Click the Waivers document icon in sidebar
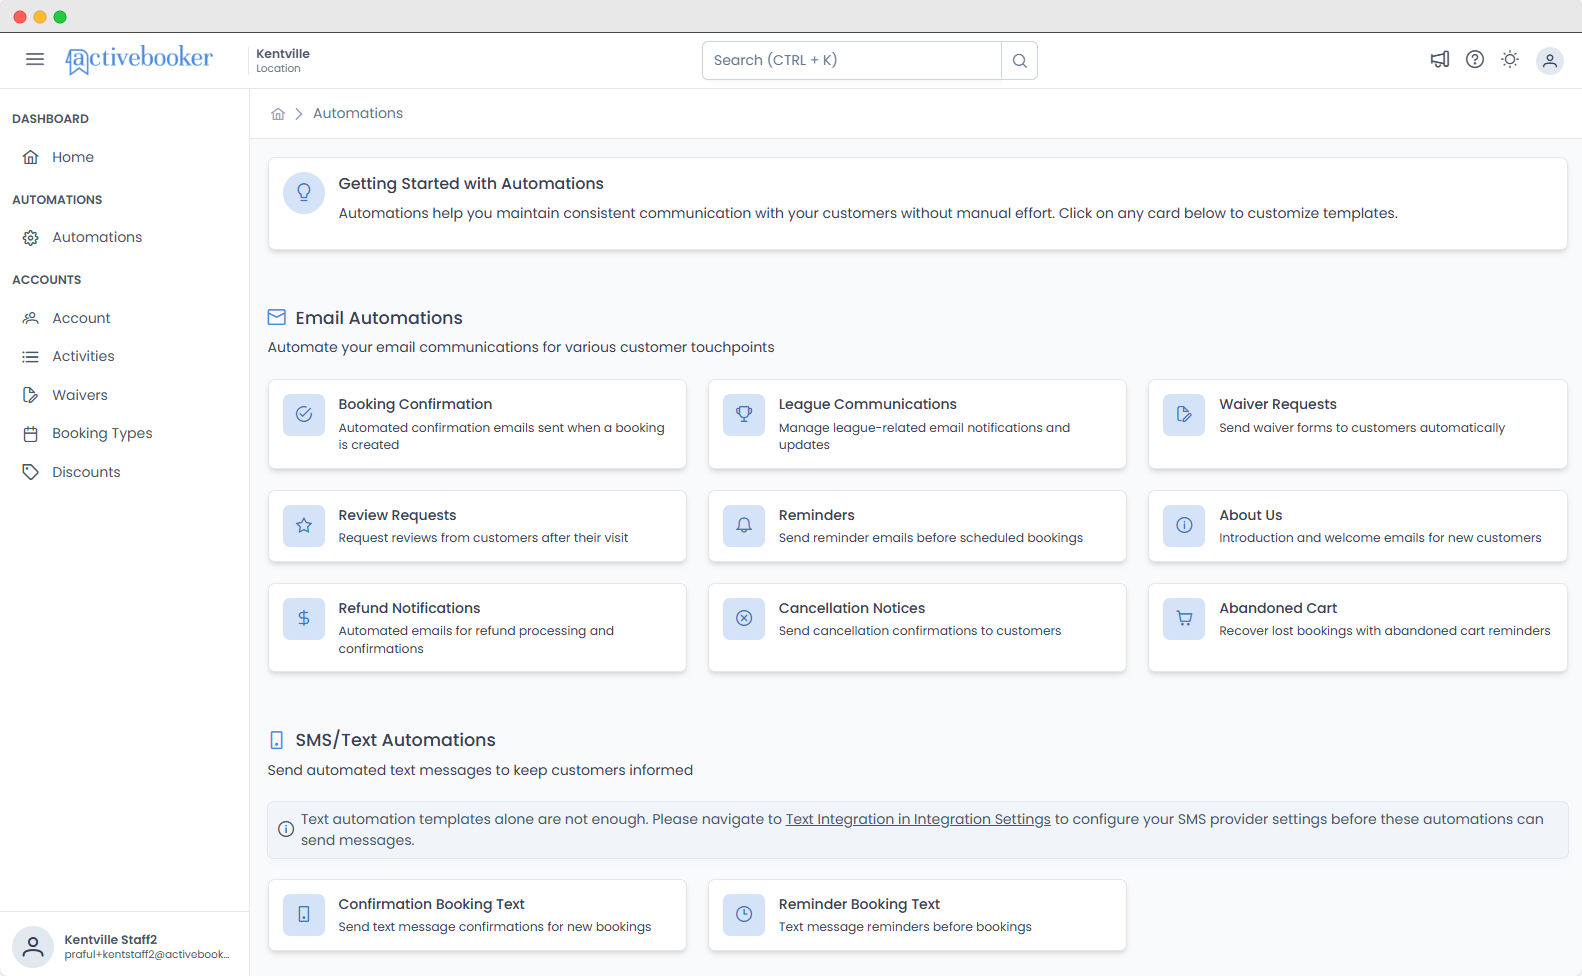The width and height of the screenshot is (1582, 976). pyautogui.click(x=31, y=395)
